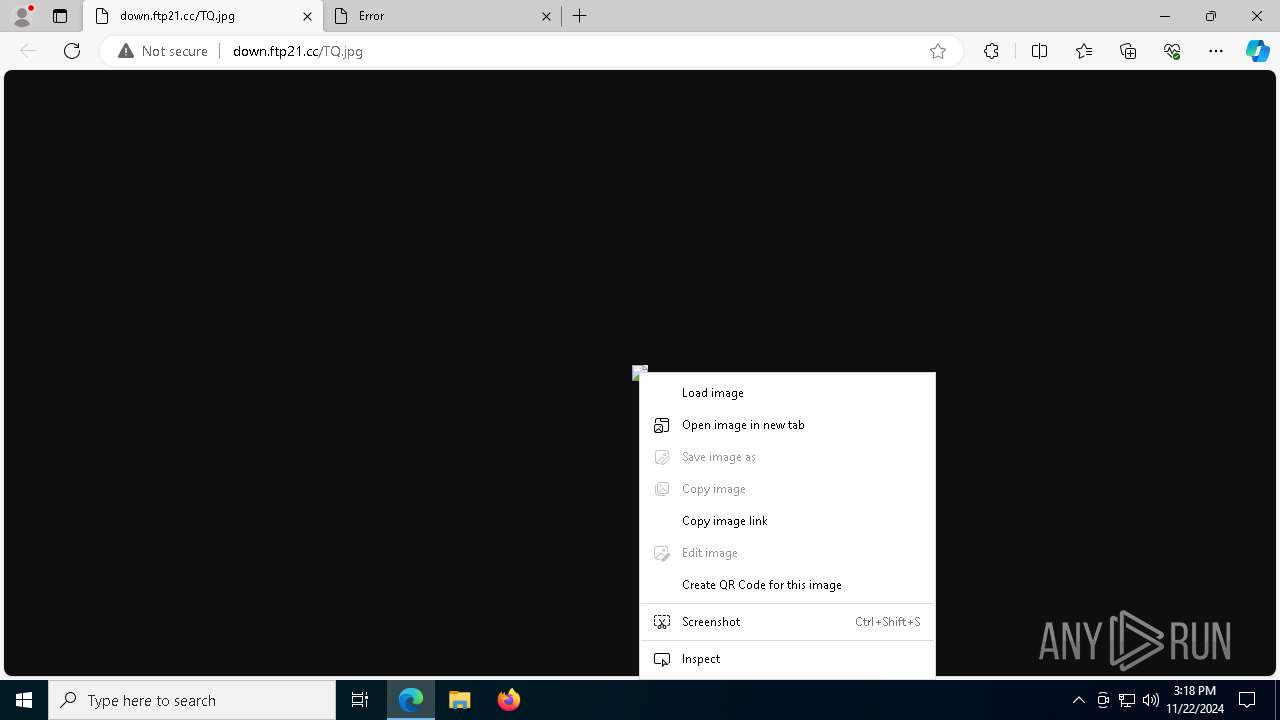Screen dimensions: 1280x720
Task: Click the browser back arrow
Action: (28, 51)
